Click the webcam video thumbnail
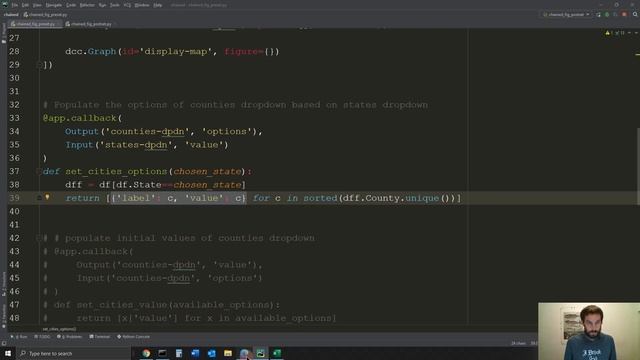 (589, 331)
